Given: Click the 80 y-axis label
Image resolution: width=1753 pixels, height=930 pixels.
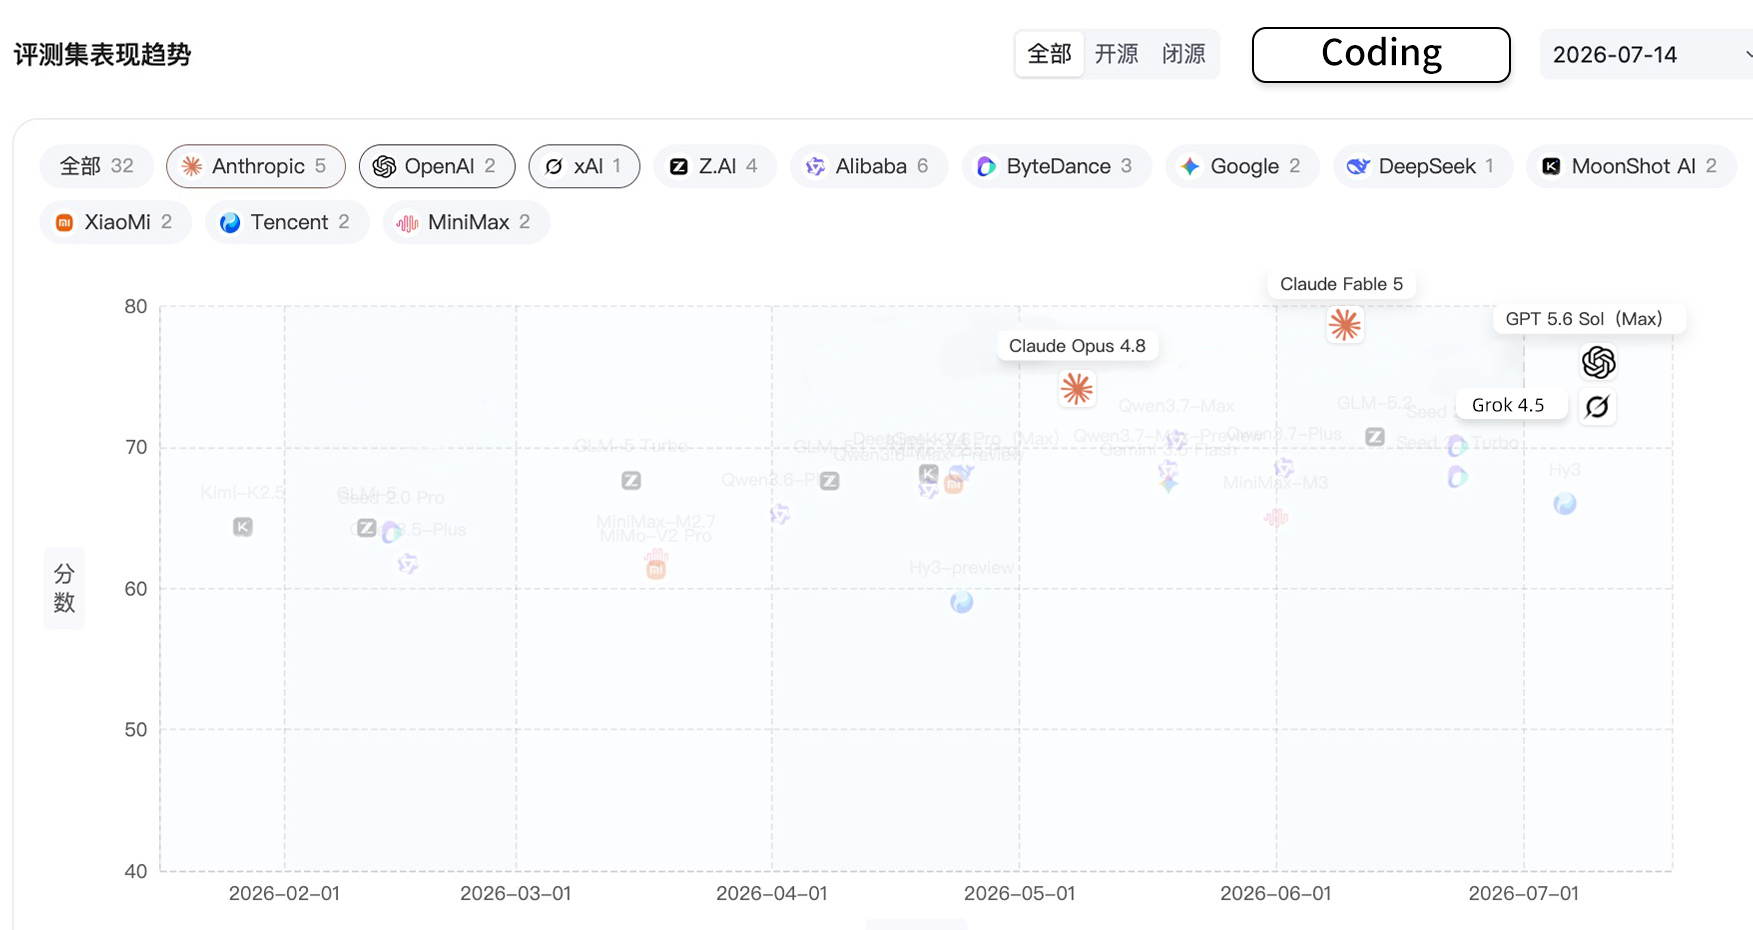Looking at the screenshot, I should coord(136,307).
